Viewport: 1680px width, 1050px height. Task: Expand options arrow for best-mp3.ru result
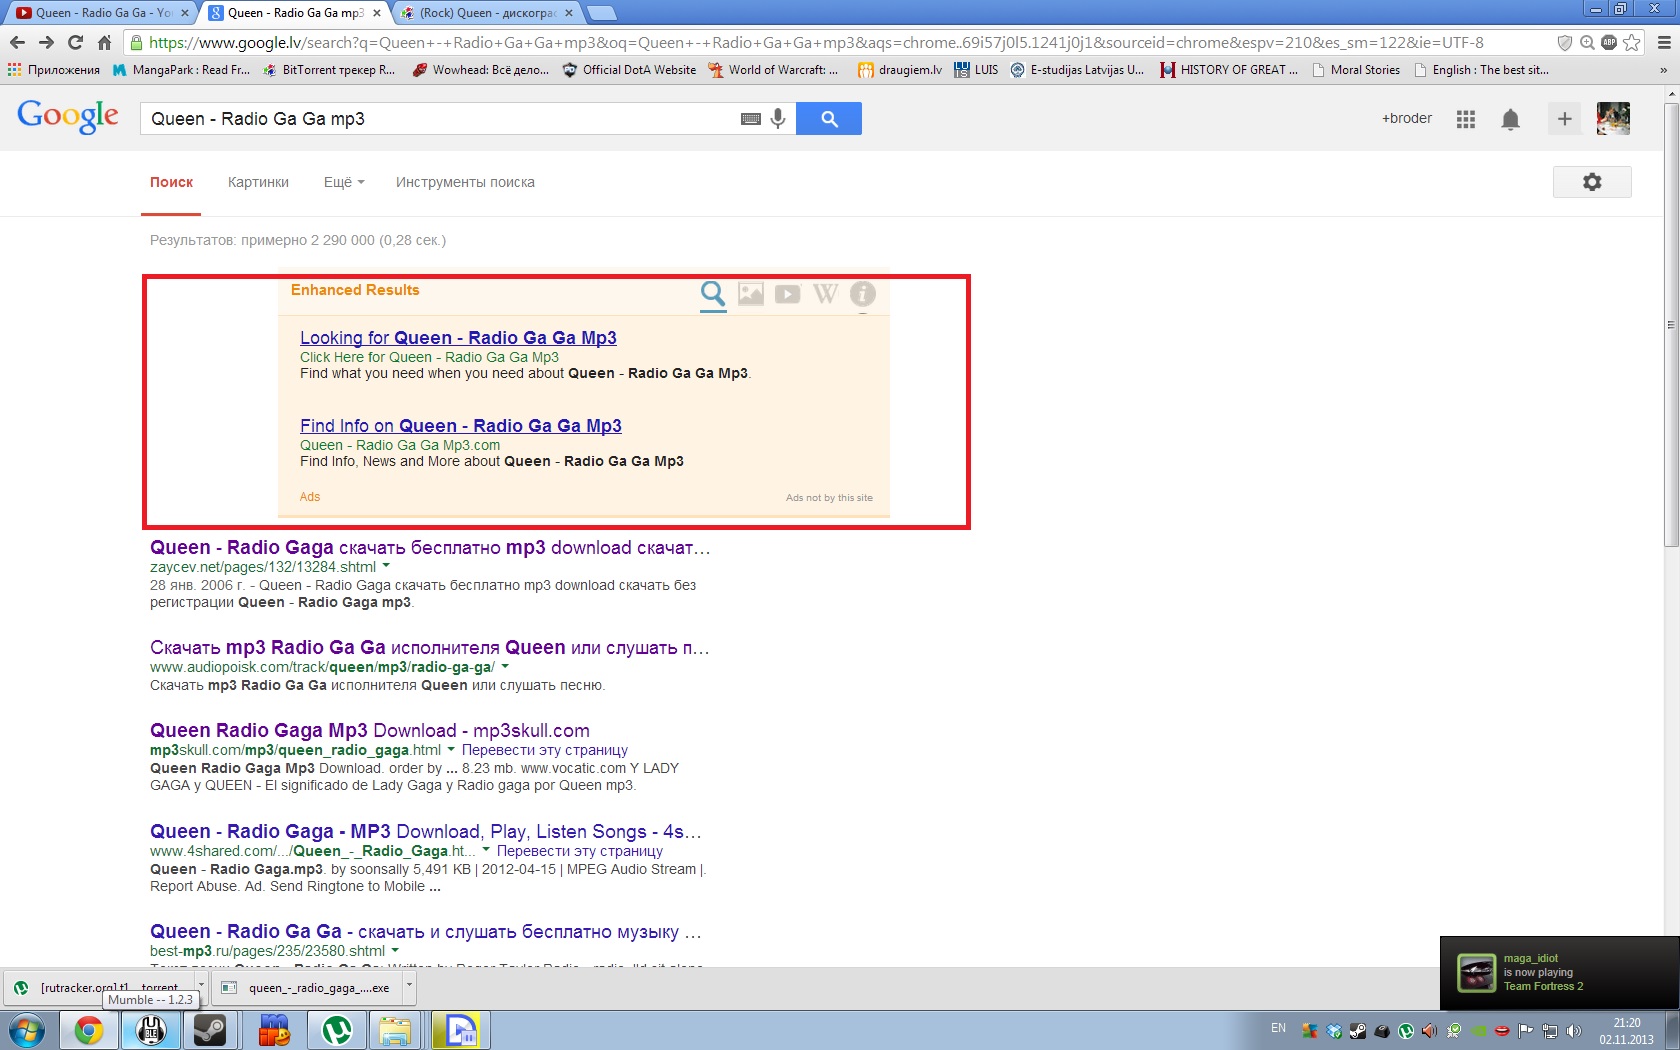(395, 950)
